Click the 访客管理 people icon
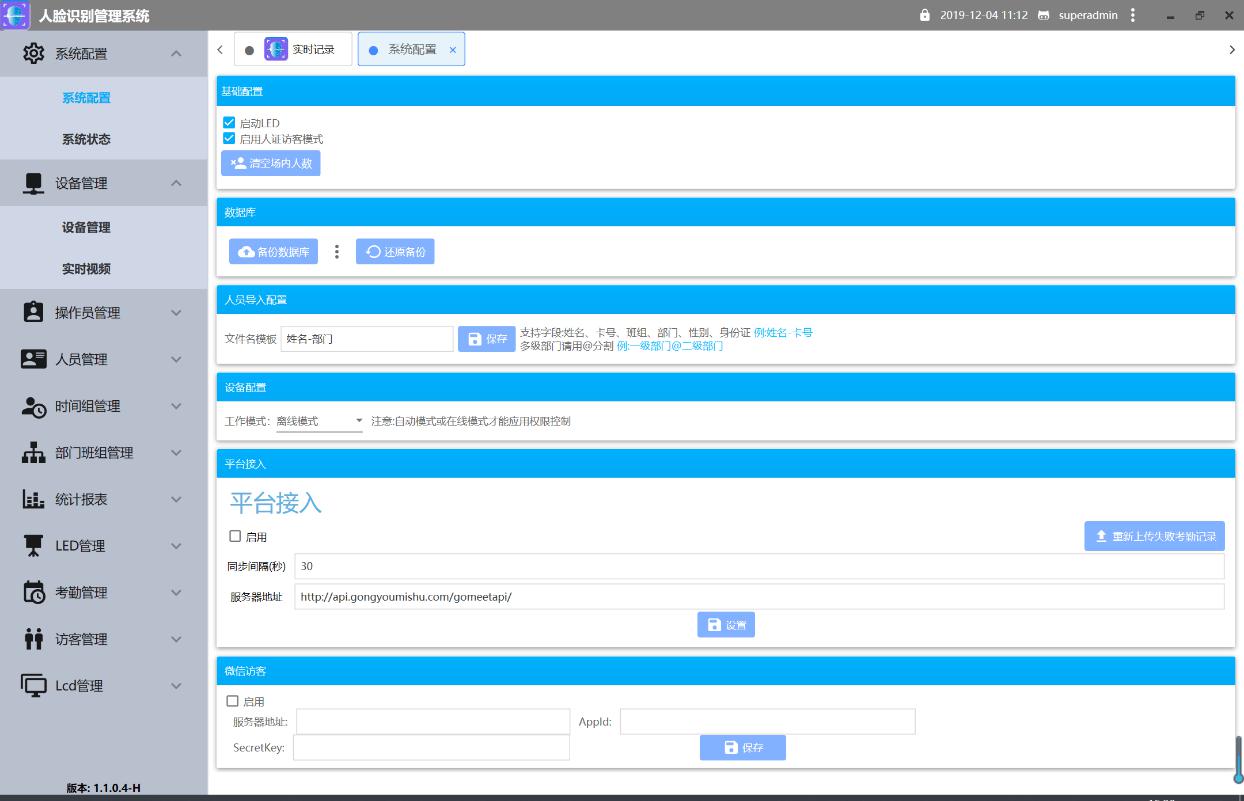The image size is (1244, 801). [x=33, y=639]
